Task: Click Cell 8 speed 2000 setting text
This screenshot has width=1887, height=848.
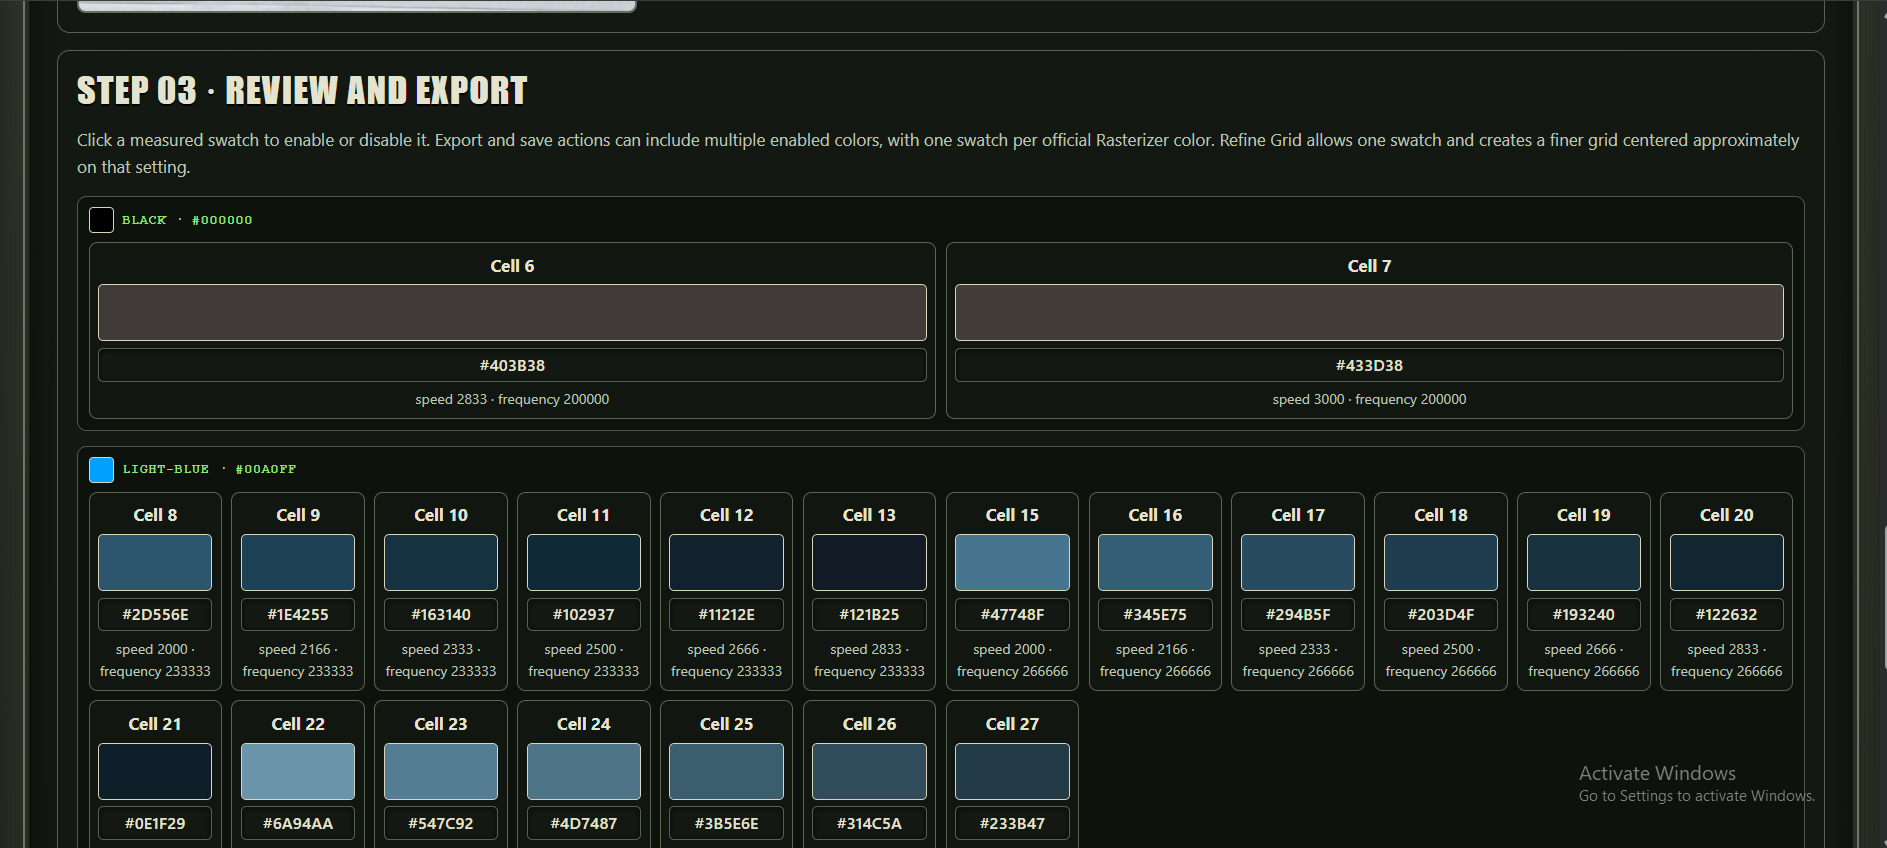Action: point(155,660)
